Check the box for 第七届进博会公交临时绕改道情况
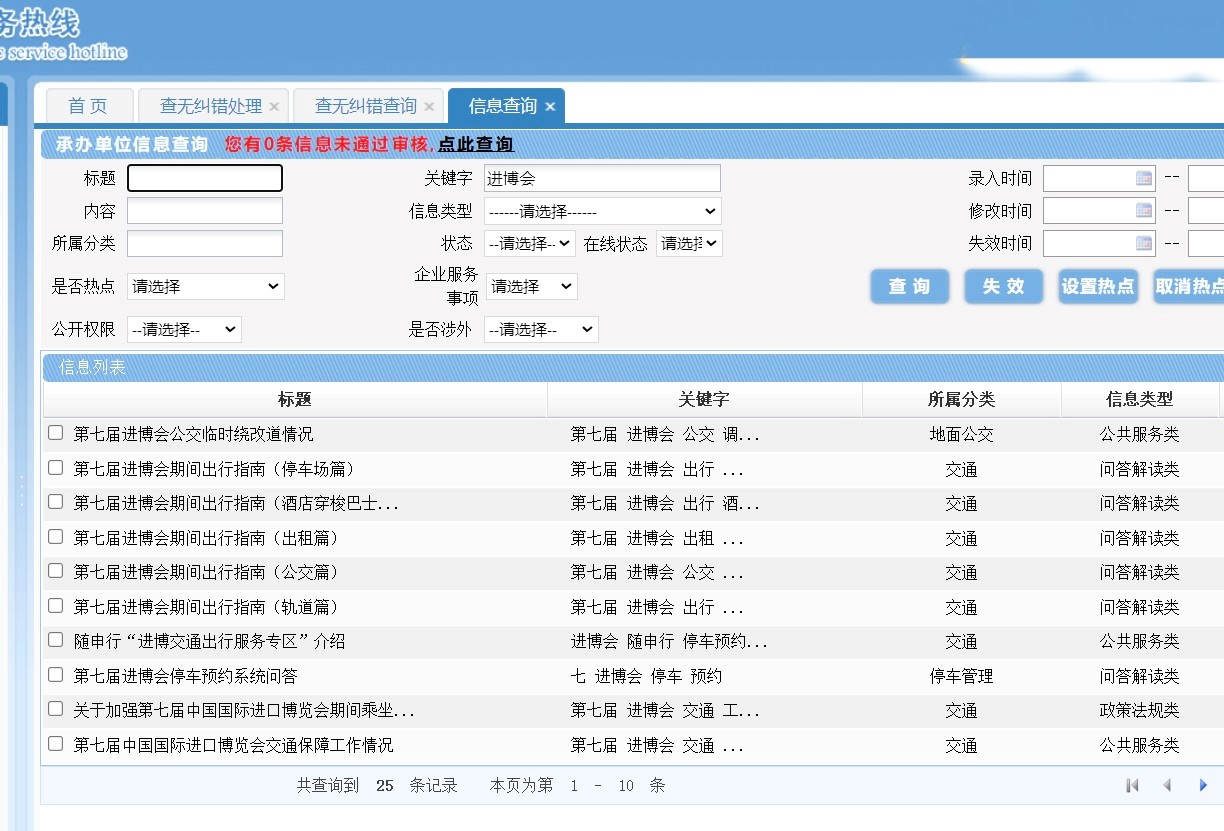Screen dimensions: 1224x831 [56, 433]
